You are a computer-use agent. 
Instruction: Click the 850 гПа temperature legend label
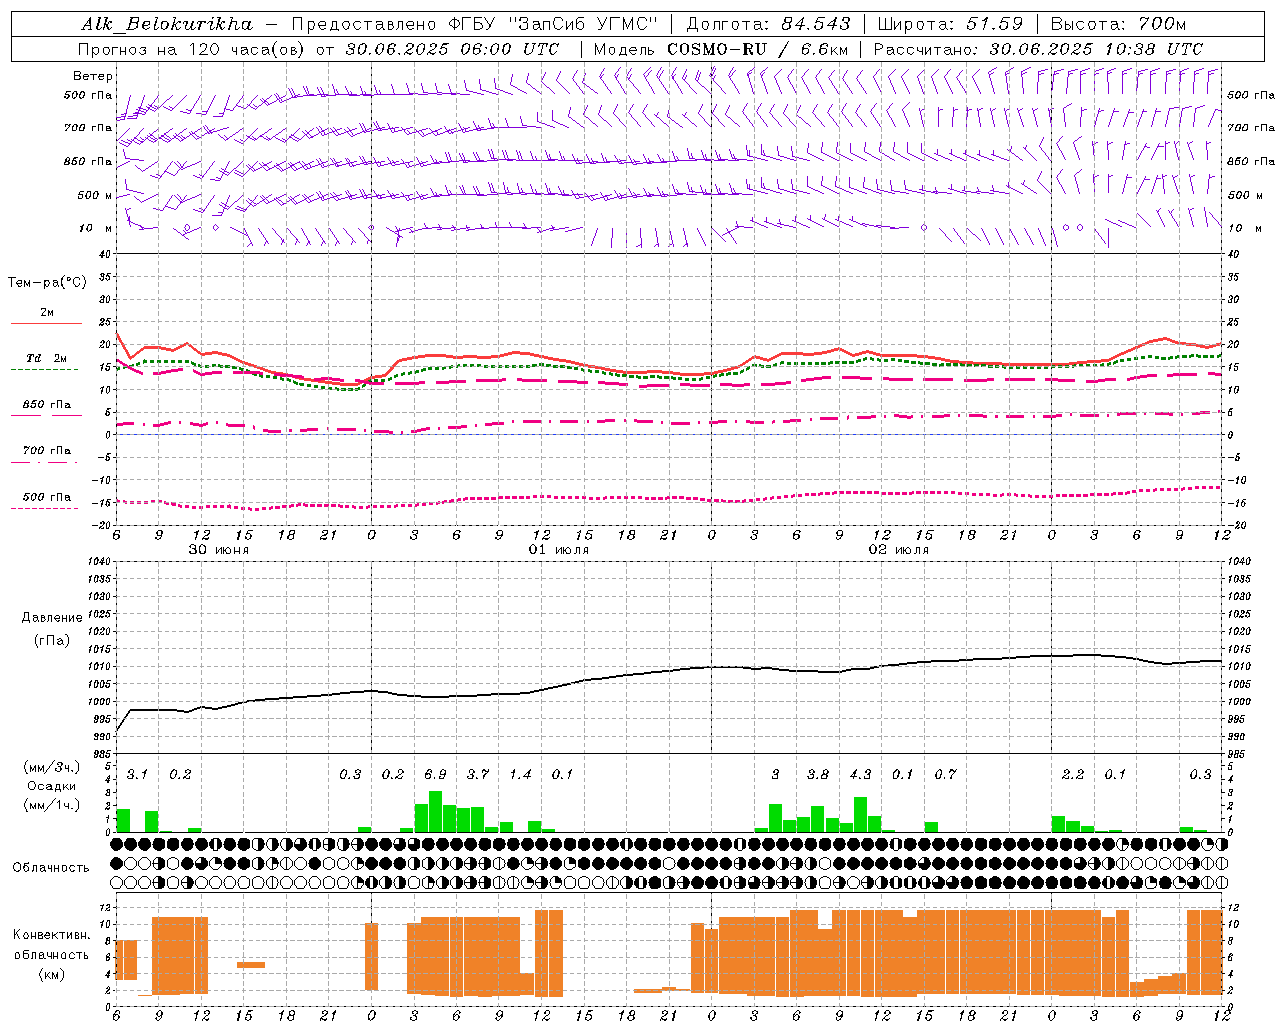47,405
